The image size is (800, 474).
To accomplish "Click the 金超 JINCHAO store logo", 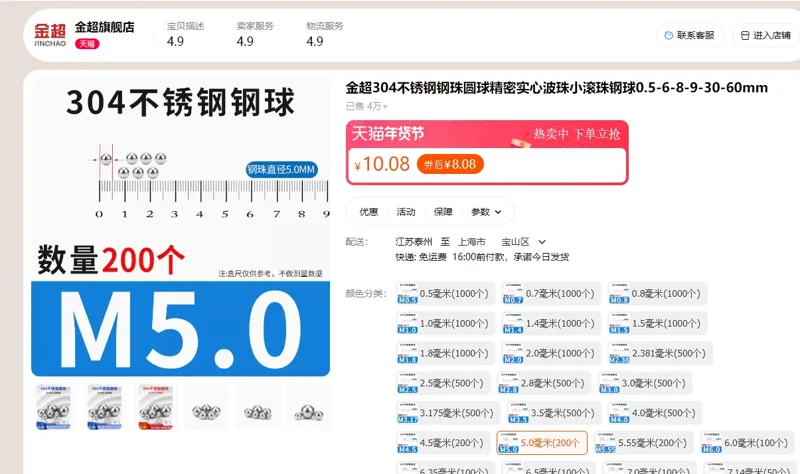I will coord(50,35).
